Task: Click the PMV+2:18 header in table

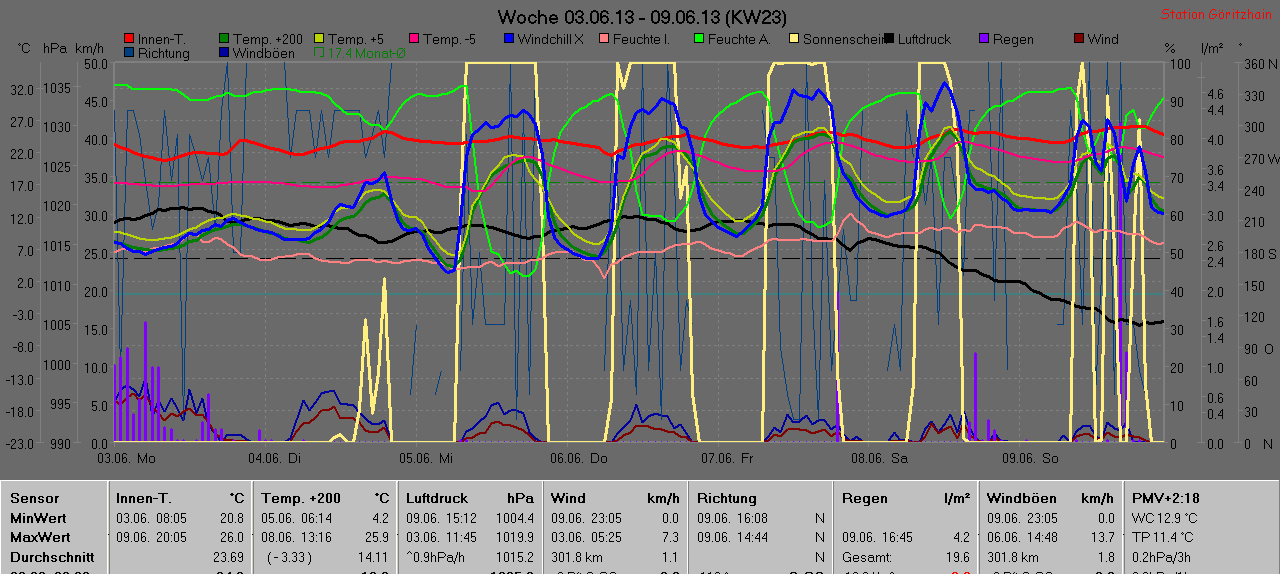Action: pos(1165,498)
